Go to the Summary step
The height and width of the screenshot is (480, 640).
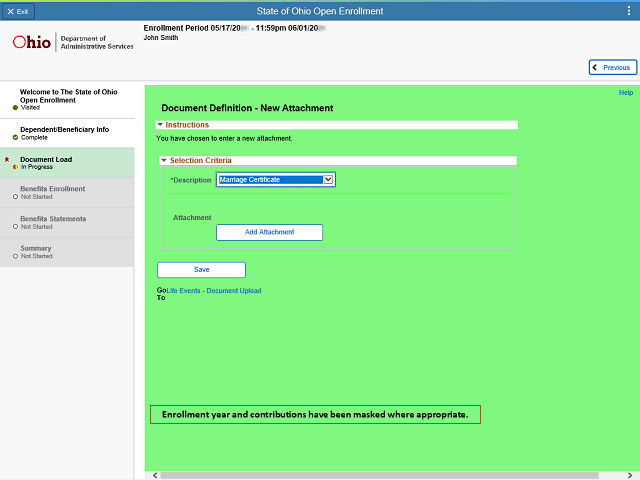pos(36,248)
